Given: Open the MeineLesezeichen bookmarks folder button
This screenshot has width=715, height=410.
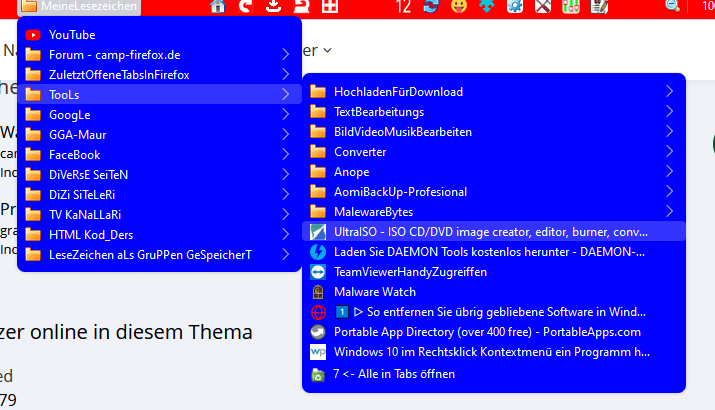Looking at the screenshot, I should click(79, 6).
